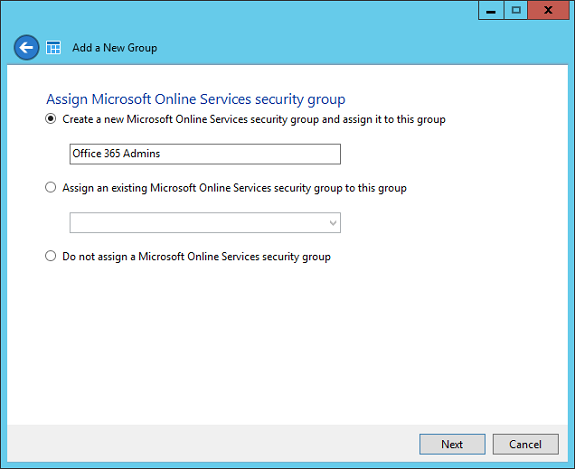Screen dimensions: 575x469
Task: Click the Assign Microsoft Online Services security group heading
Action: pos(195,99)
